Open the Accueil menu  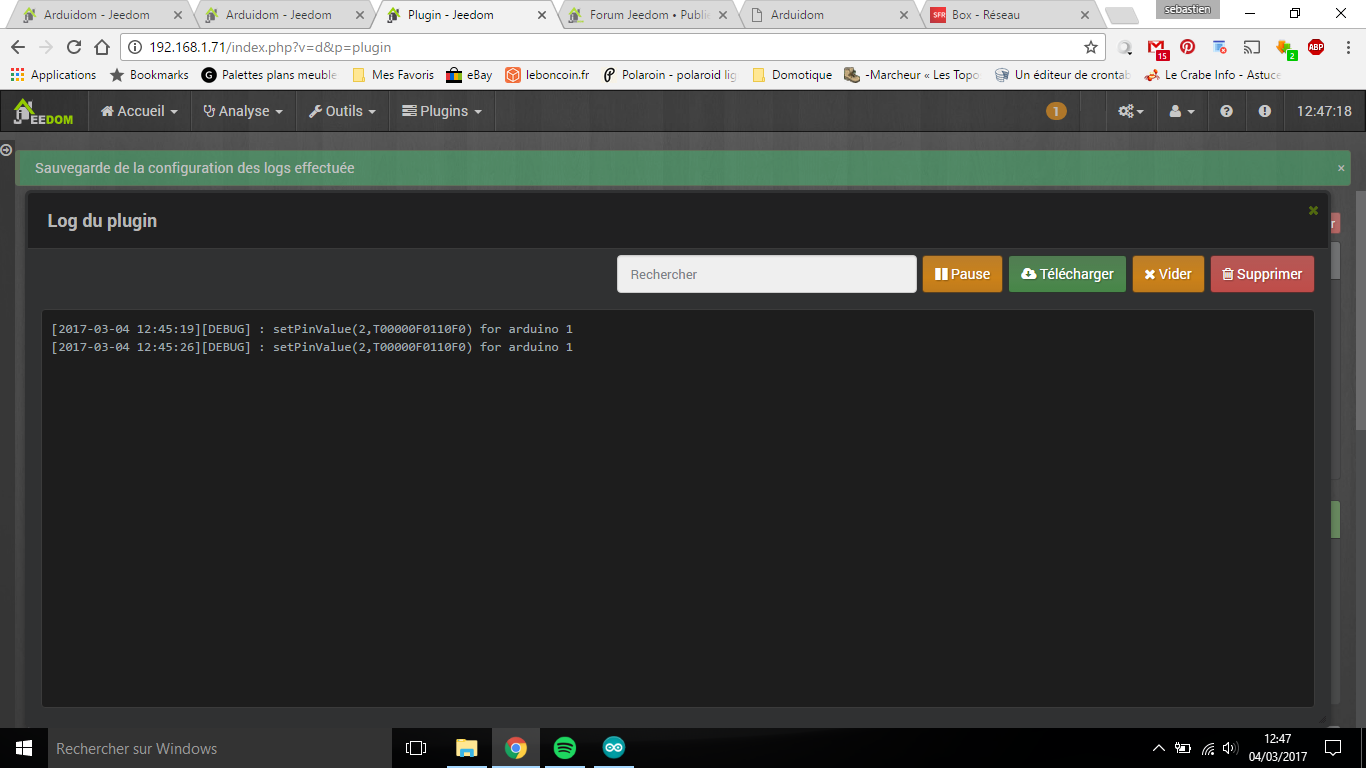tap(139, 111)
